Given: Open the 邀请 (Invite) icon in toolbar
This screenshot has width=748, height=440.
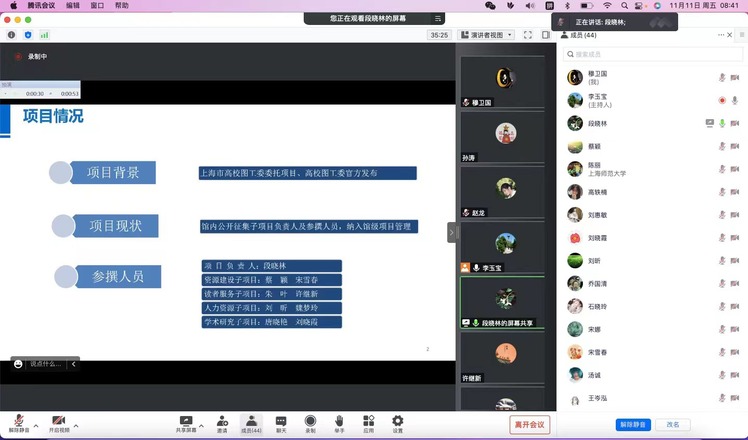Looking at the screenshot, I should point(221,422).
